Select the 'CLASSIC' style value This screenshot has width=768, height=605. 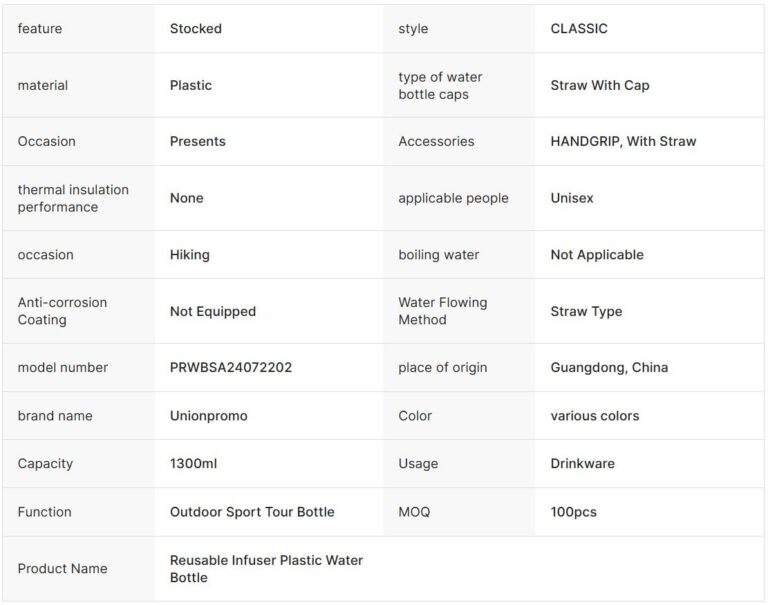click(578, 29)
